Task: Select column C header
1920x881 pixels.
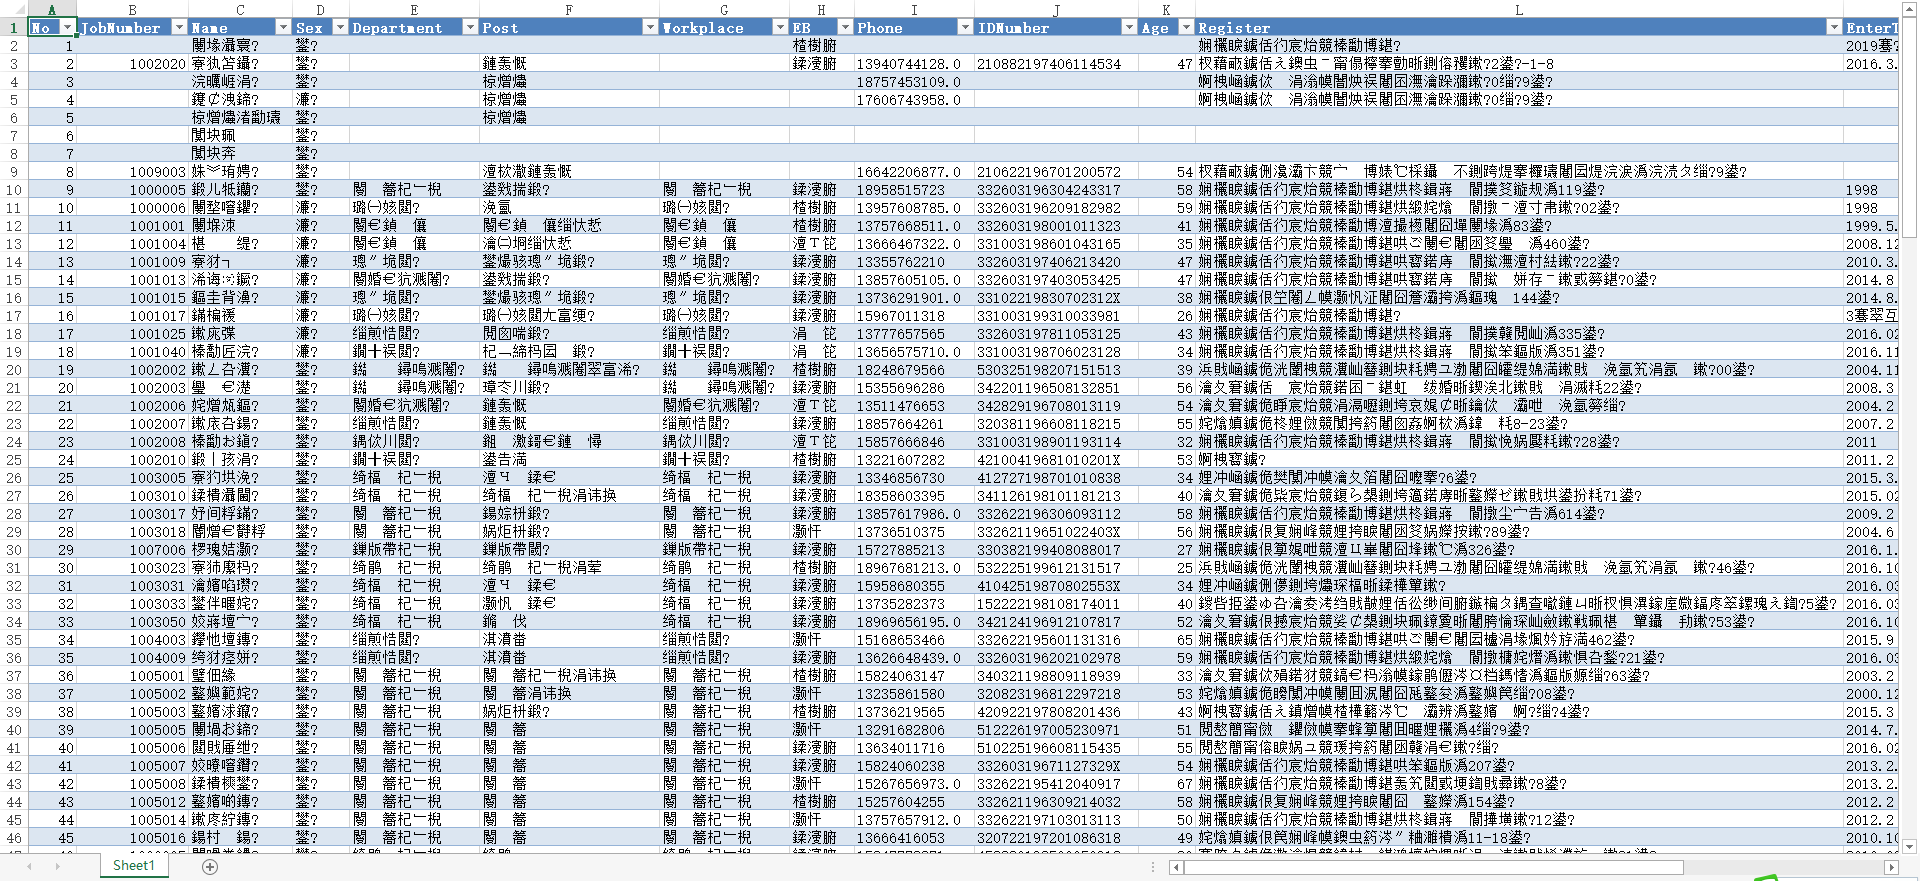Action: pos(240,9)
